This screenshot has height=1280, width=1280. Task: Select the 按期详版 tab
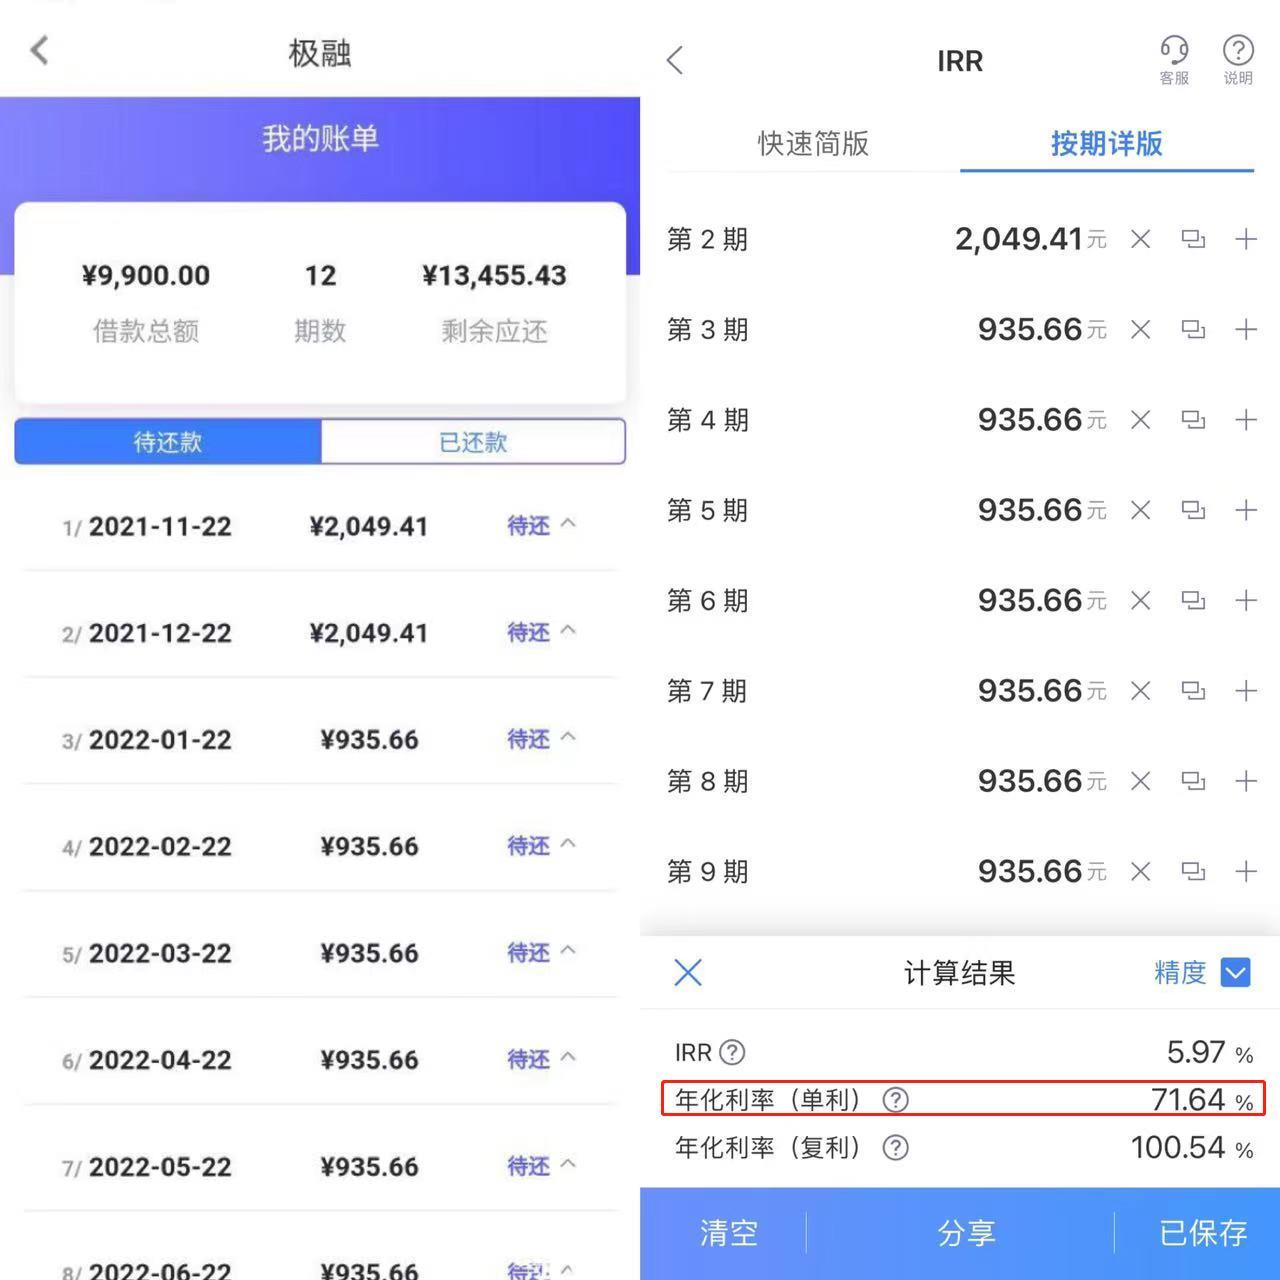(1106, 144)
